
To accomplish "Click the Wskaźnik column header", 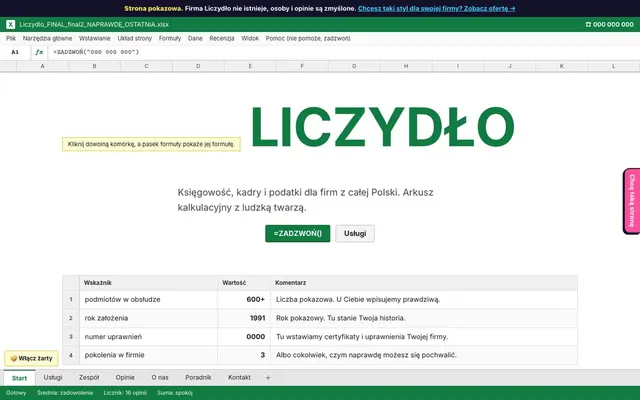I will coord(148,282).
